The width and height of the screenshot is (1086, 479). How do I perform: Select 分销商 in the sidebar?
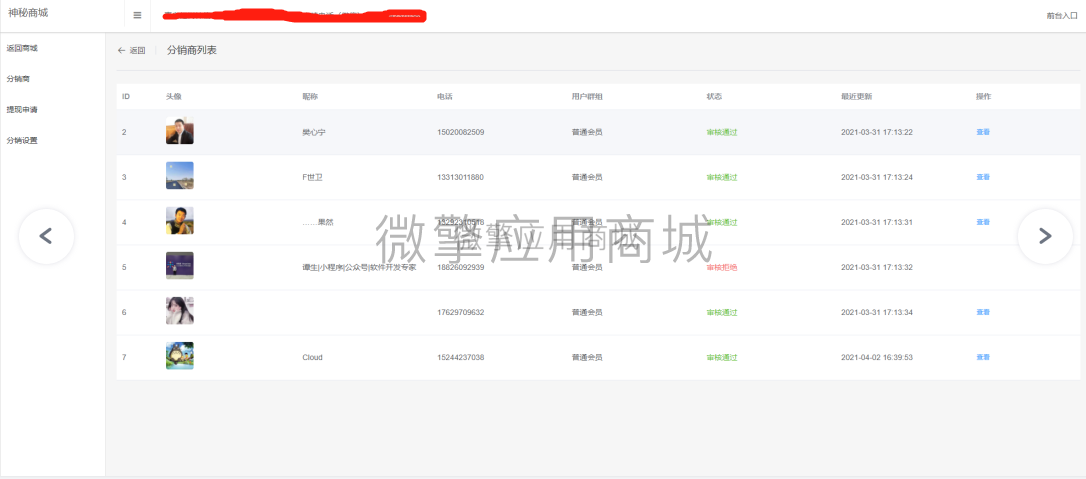[x=18, y=79]
